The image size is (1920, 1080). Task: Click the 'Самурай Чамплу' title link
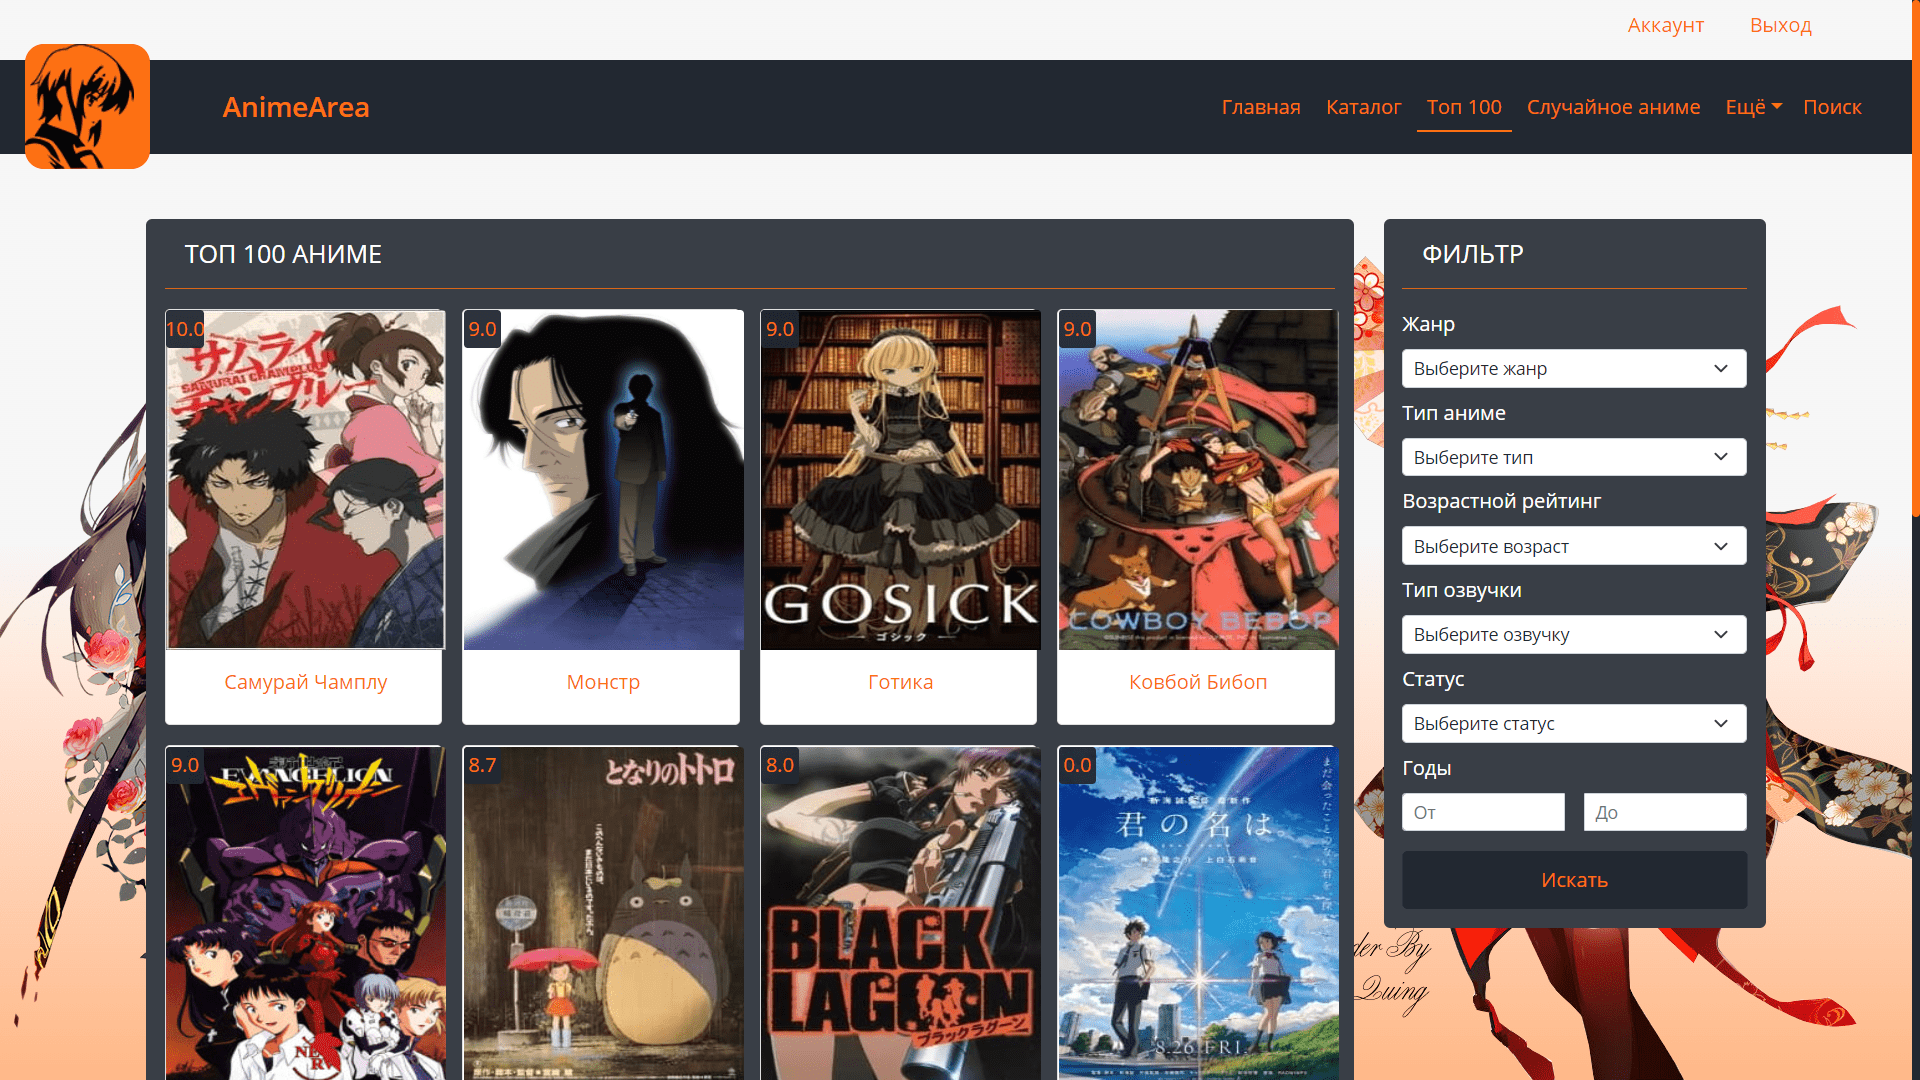coord(305,682)
